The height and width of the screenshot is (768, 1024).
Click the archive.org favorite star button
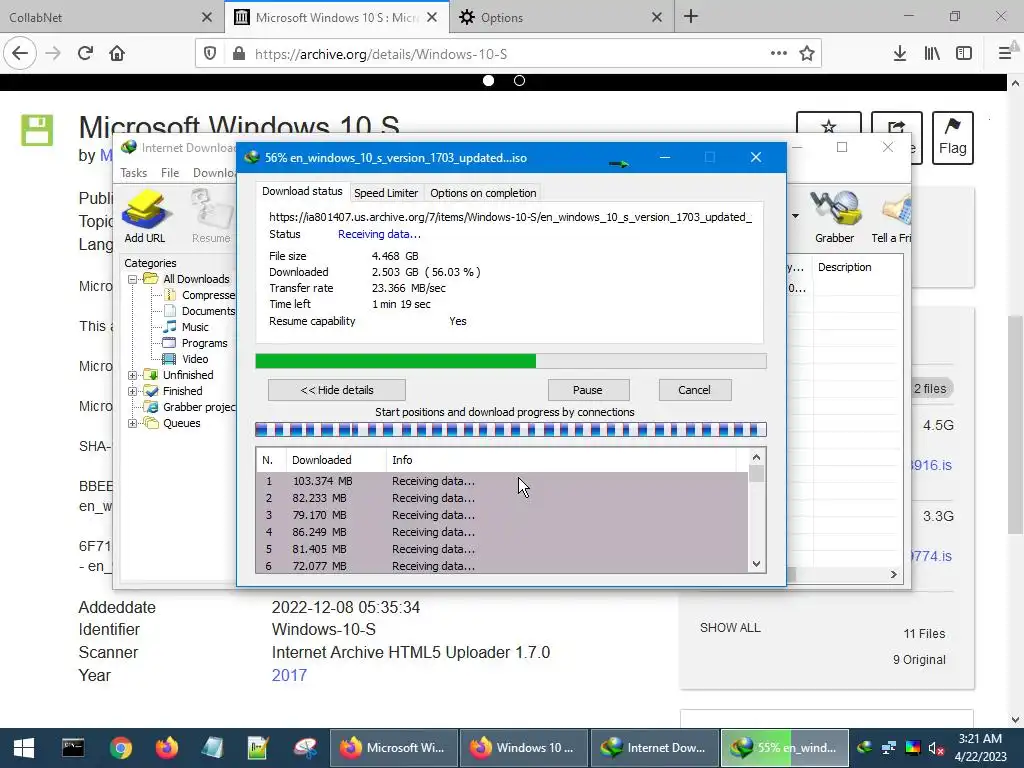(x=829, y=125)
